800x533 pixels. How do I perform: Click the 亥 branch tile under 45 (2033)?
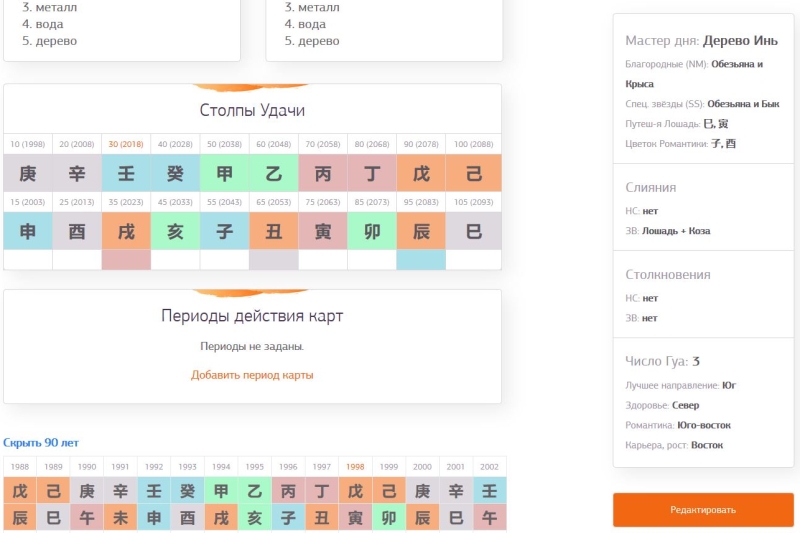(175, 231)
